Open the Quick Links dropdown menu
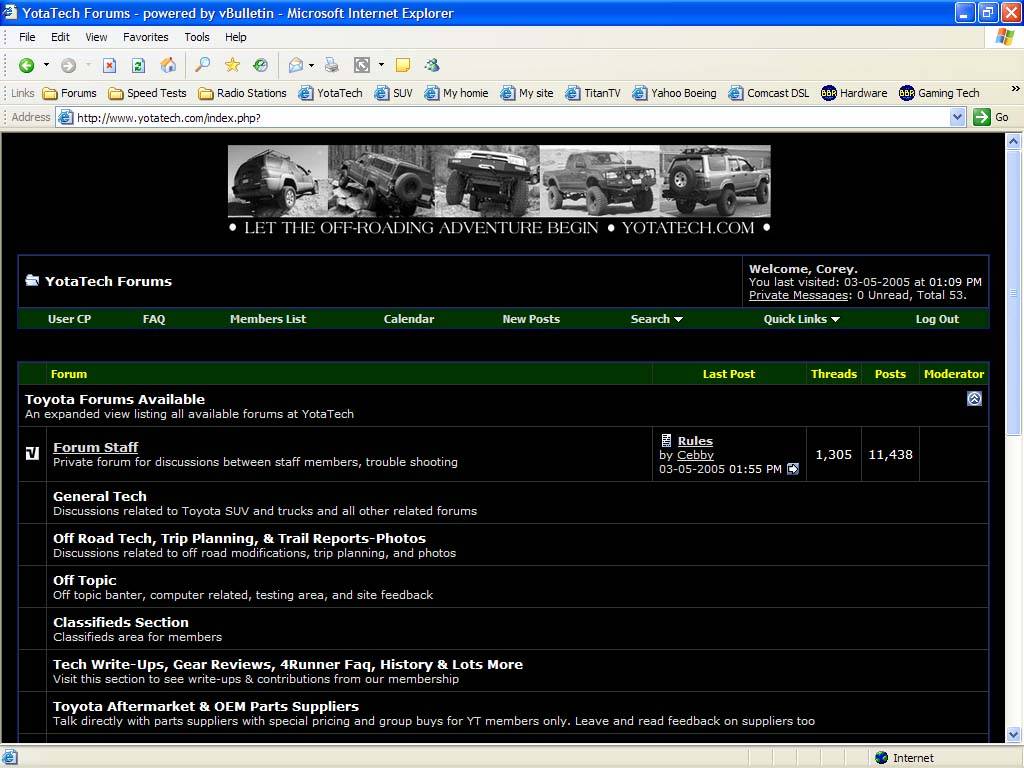This screenshot has height=768, width=1024. [801, 319]
